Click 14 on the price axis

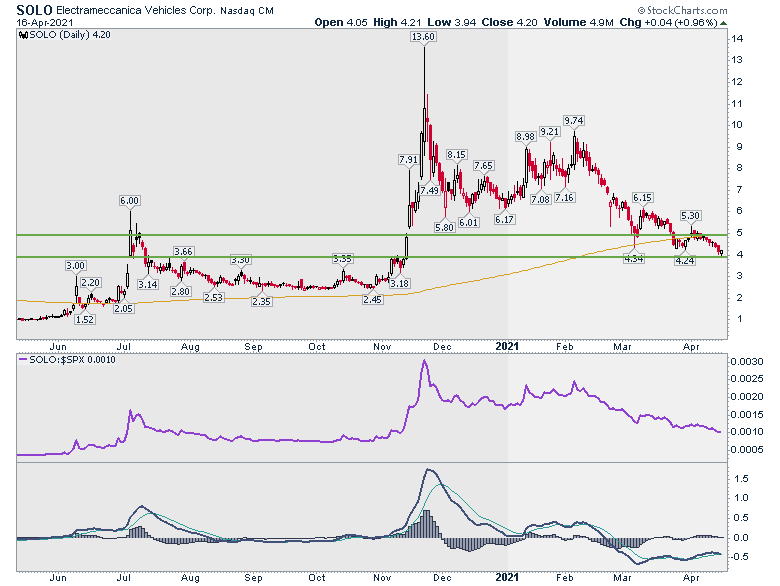coord(737,38)
